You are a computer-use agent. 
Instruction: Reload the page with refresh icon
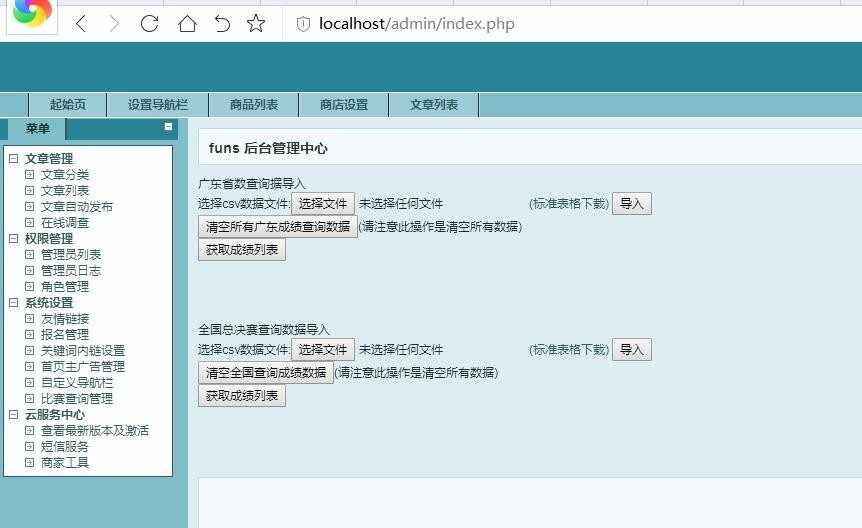pos(150,24)
